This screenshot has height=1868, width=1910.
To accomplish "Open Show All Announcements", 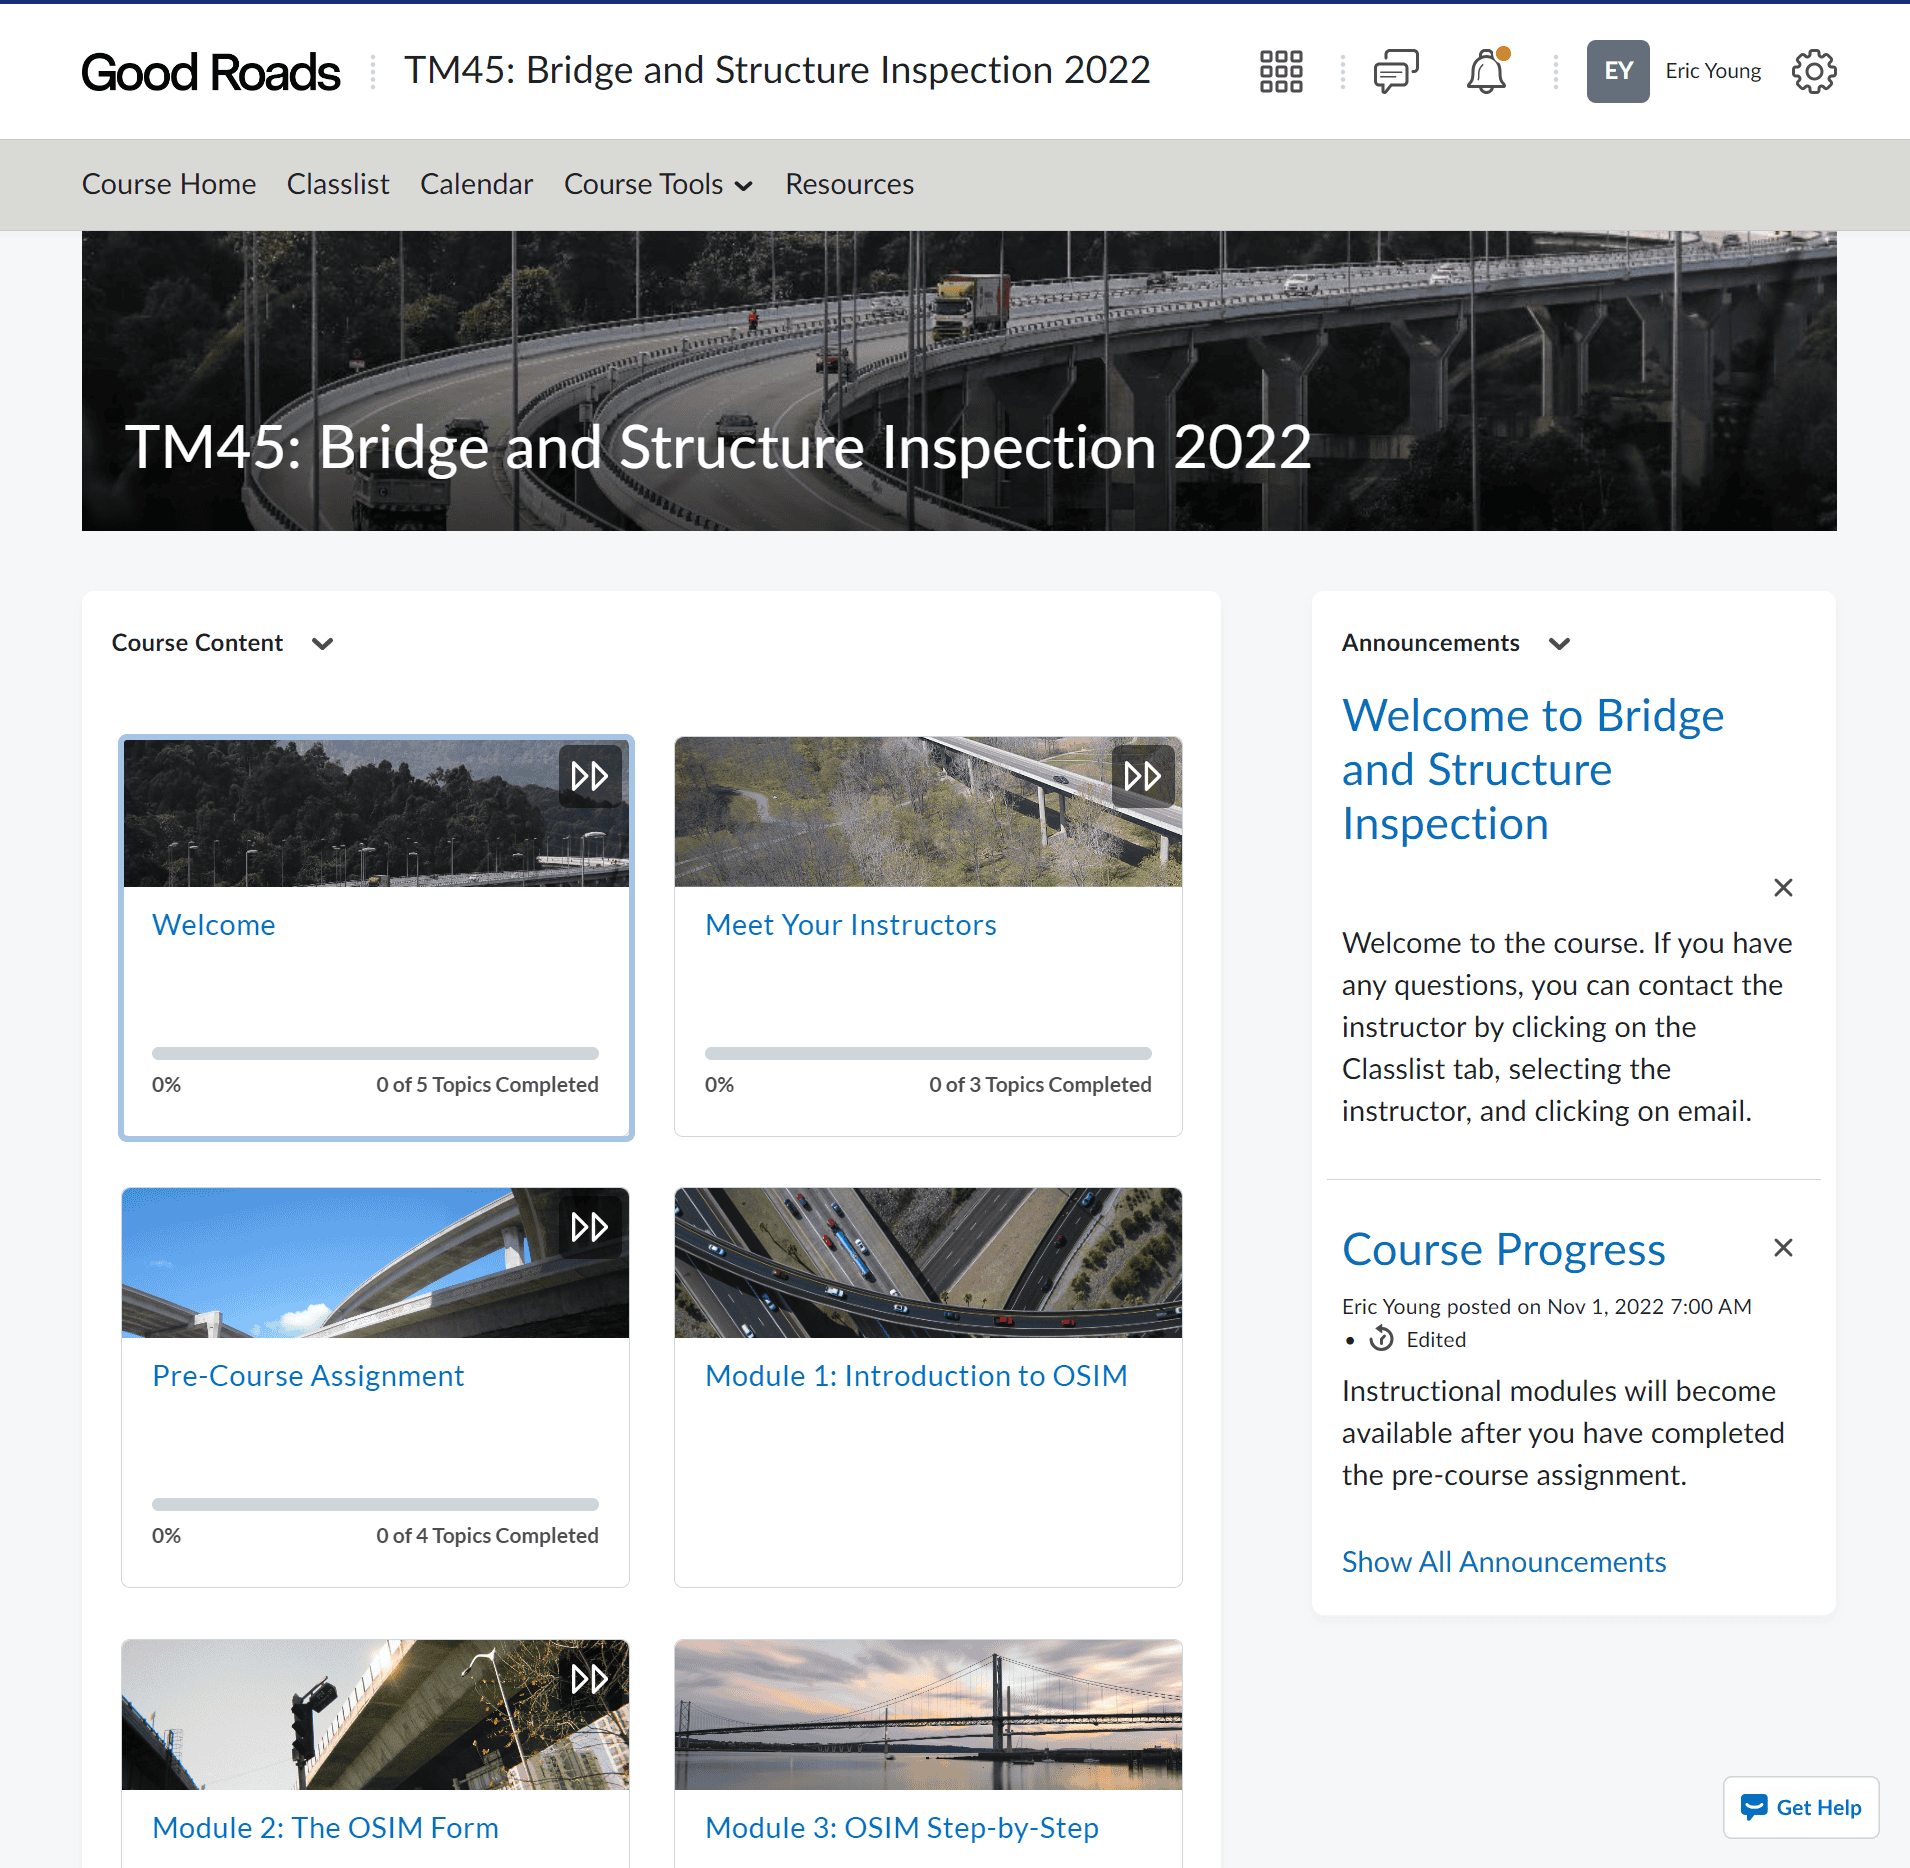I will tap(1503, 1562).
